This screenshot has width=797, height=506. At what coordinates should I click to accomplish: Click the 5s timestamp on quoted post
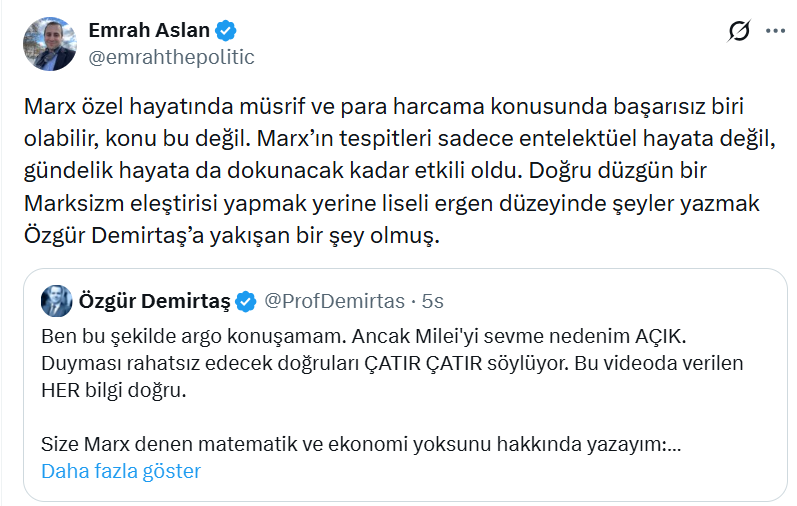click(x=433, y=300)
